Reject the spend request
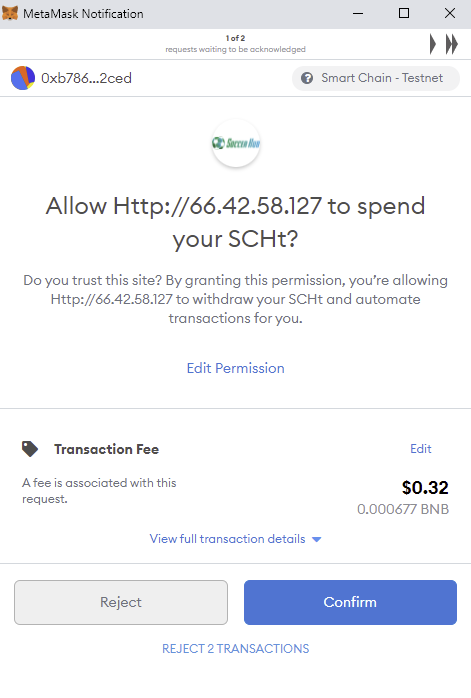This screenshot has width=471, height=698. tap(121, 602)
